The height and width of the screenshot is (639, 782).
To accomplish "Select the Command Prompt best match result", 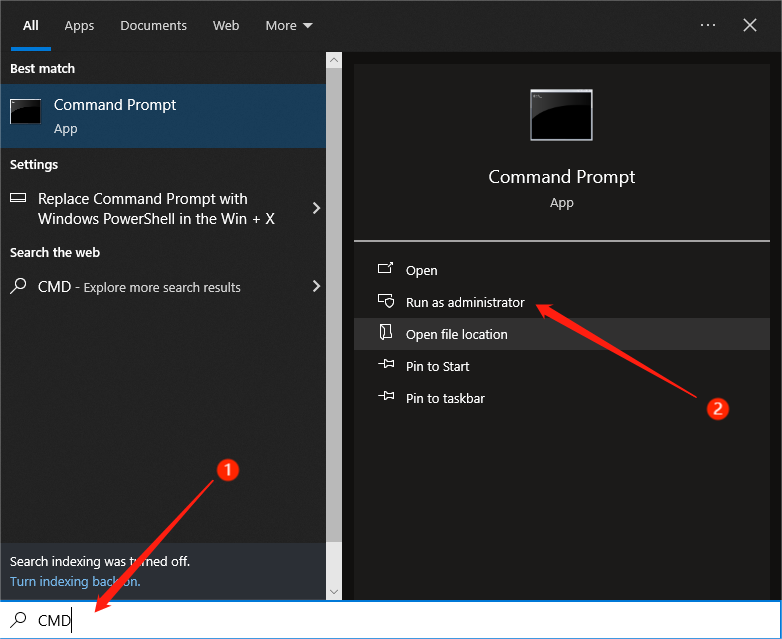I will (x=163, y=116).
